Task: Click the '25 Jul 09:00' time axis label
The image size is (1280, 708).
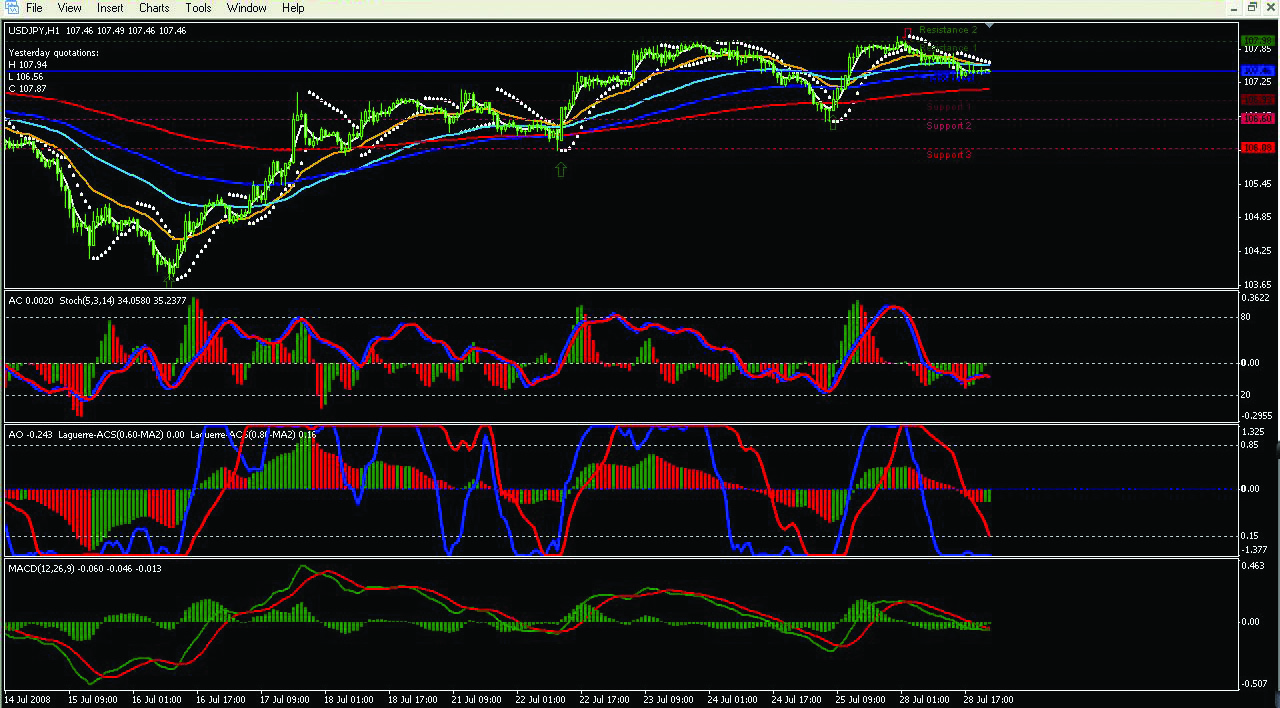Action: click(x=862, y=699)
